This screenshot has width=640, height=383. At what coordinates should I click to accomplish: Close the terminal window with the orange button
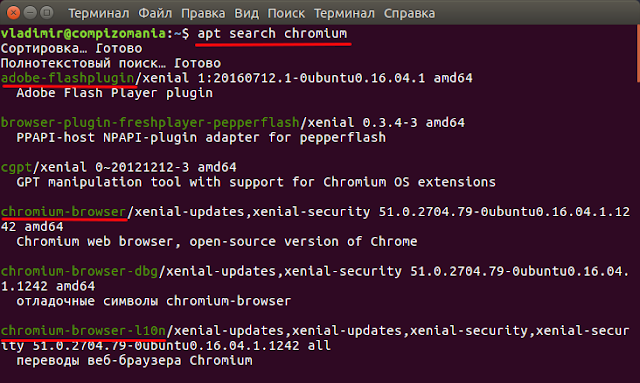pyautogui.click(x=13, y=13)
